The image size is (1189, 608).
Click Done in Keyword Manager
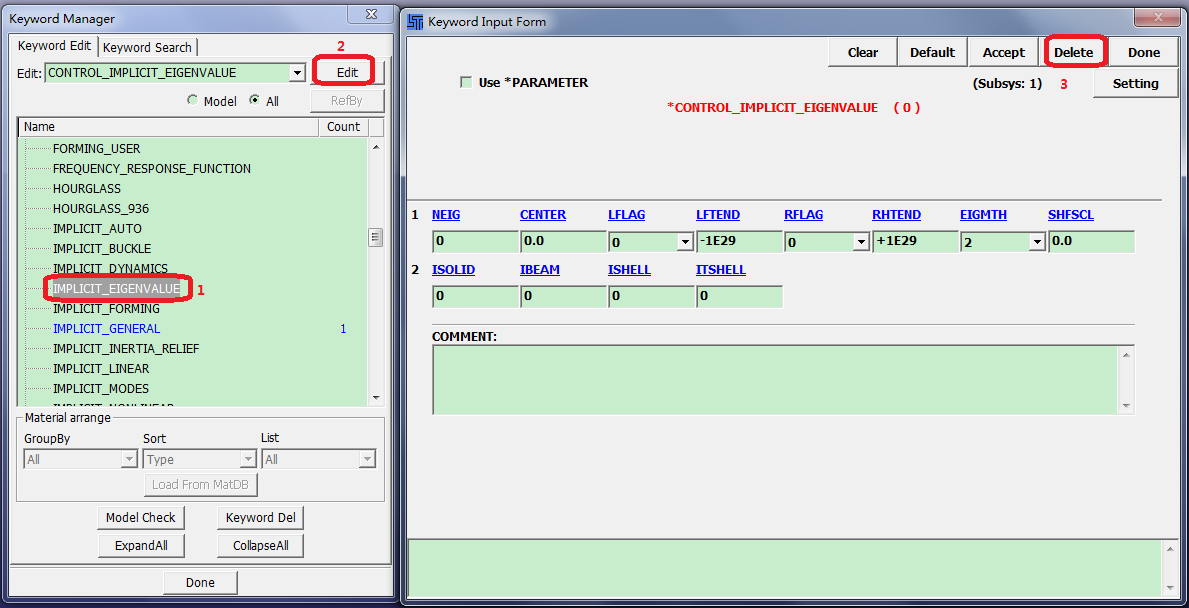coord(200,582)
